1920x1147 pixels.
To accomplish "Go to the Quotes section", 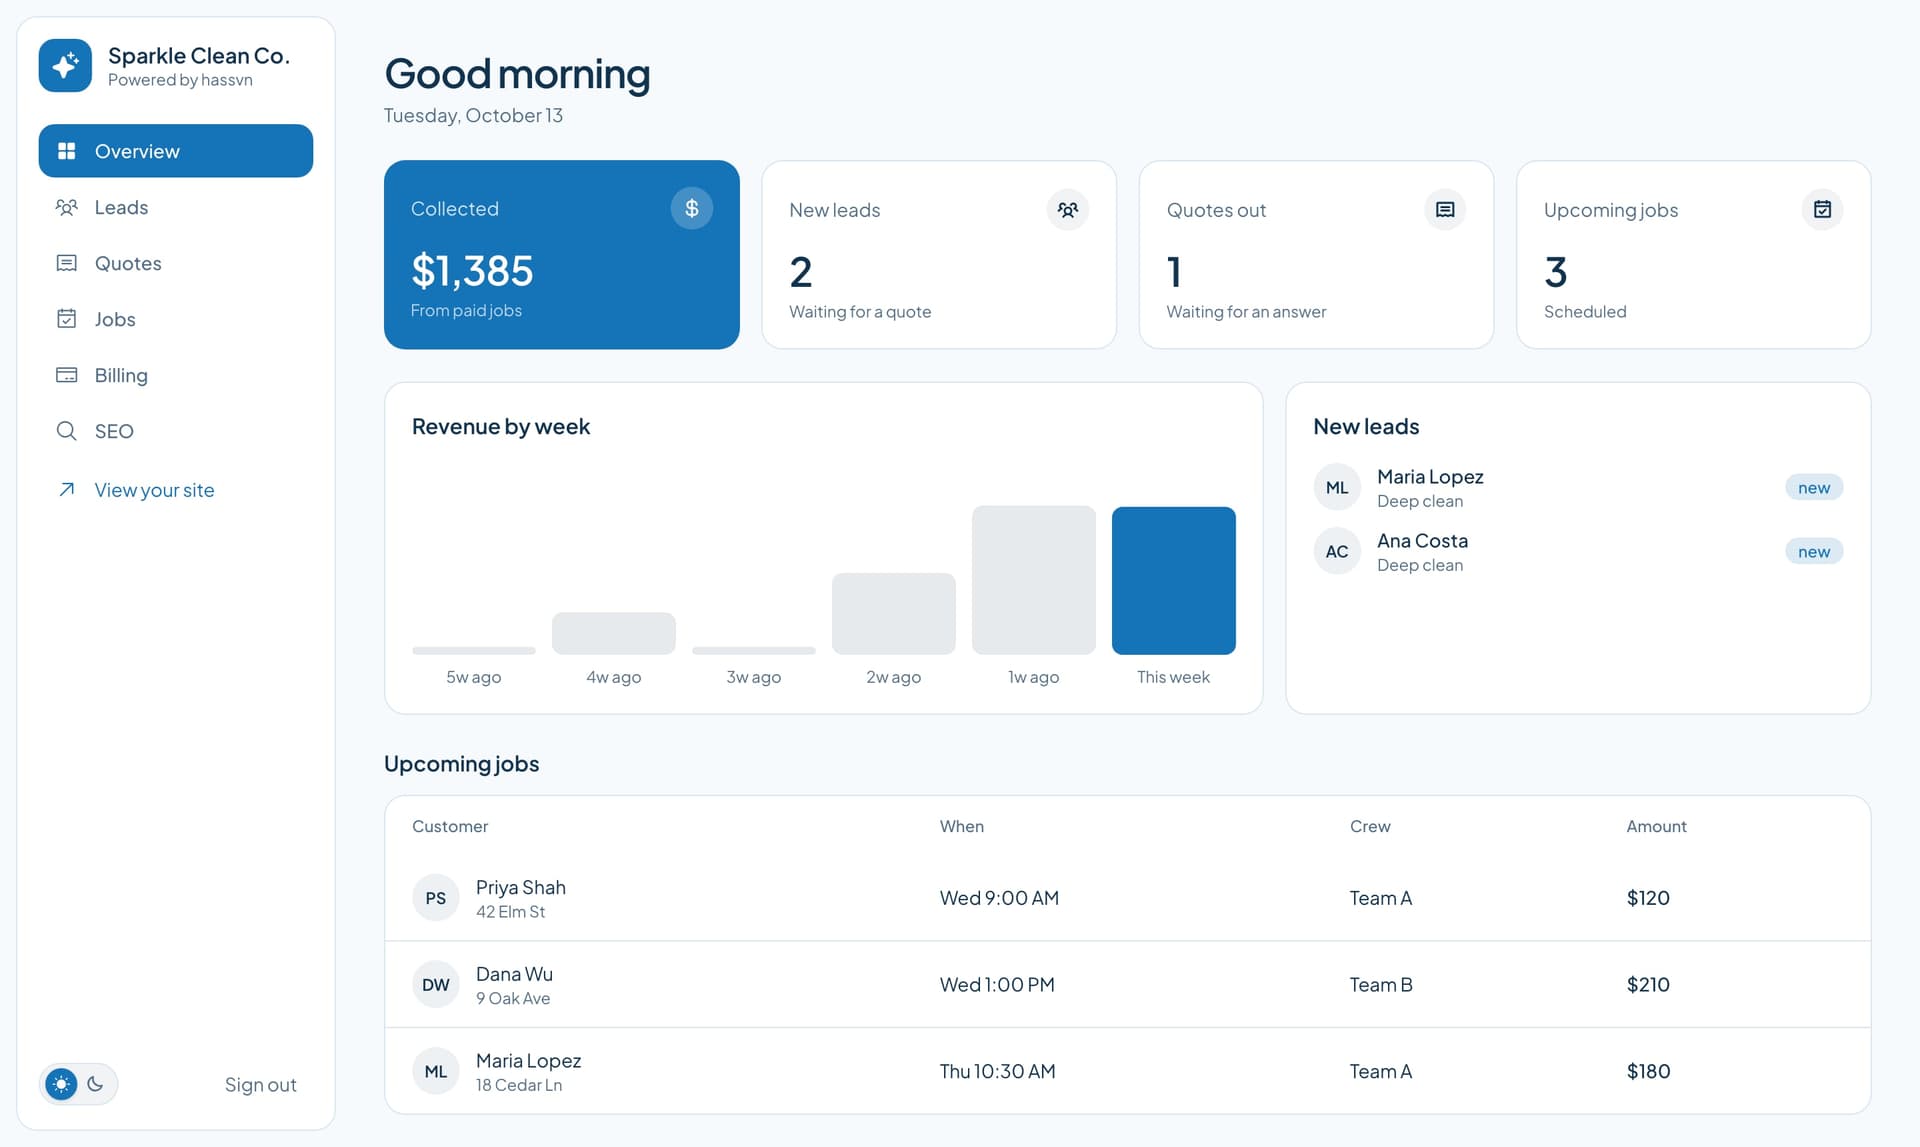I will [176, 263].
